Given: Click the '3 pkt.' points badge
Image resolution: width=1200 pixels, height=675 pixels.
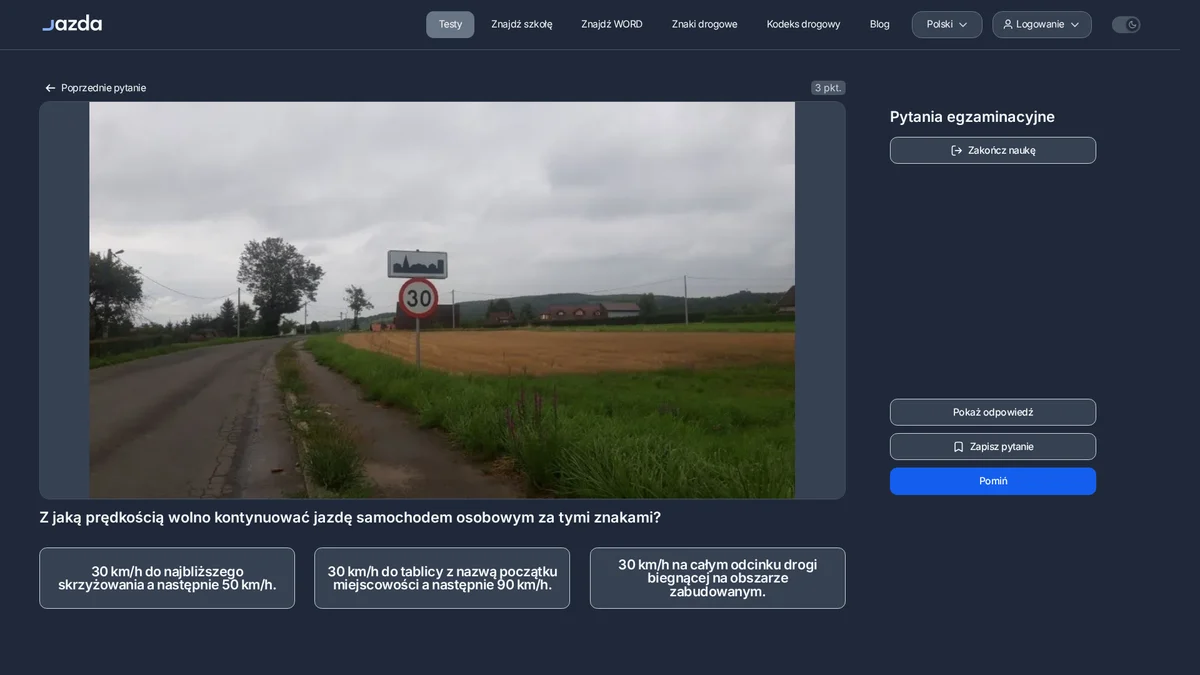Looking at the screenshot, I should tap(828, 88).
